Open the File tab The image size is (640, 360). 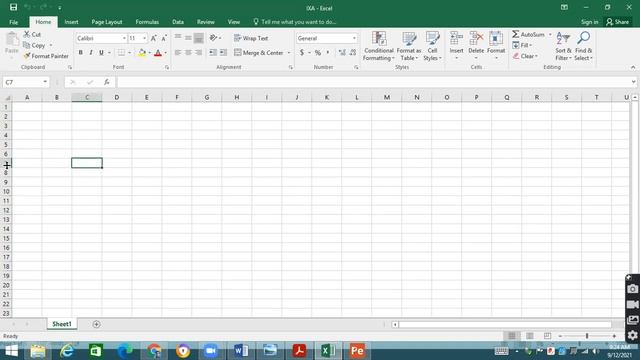point(13,22)
